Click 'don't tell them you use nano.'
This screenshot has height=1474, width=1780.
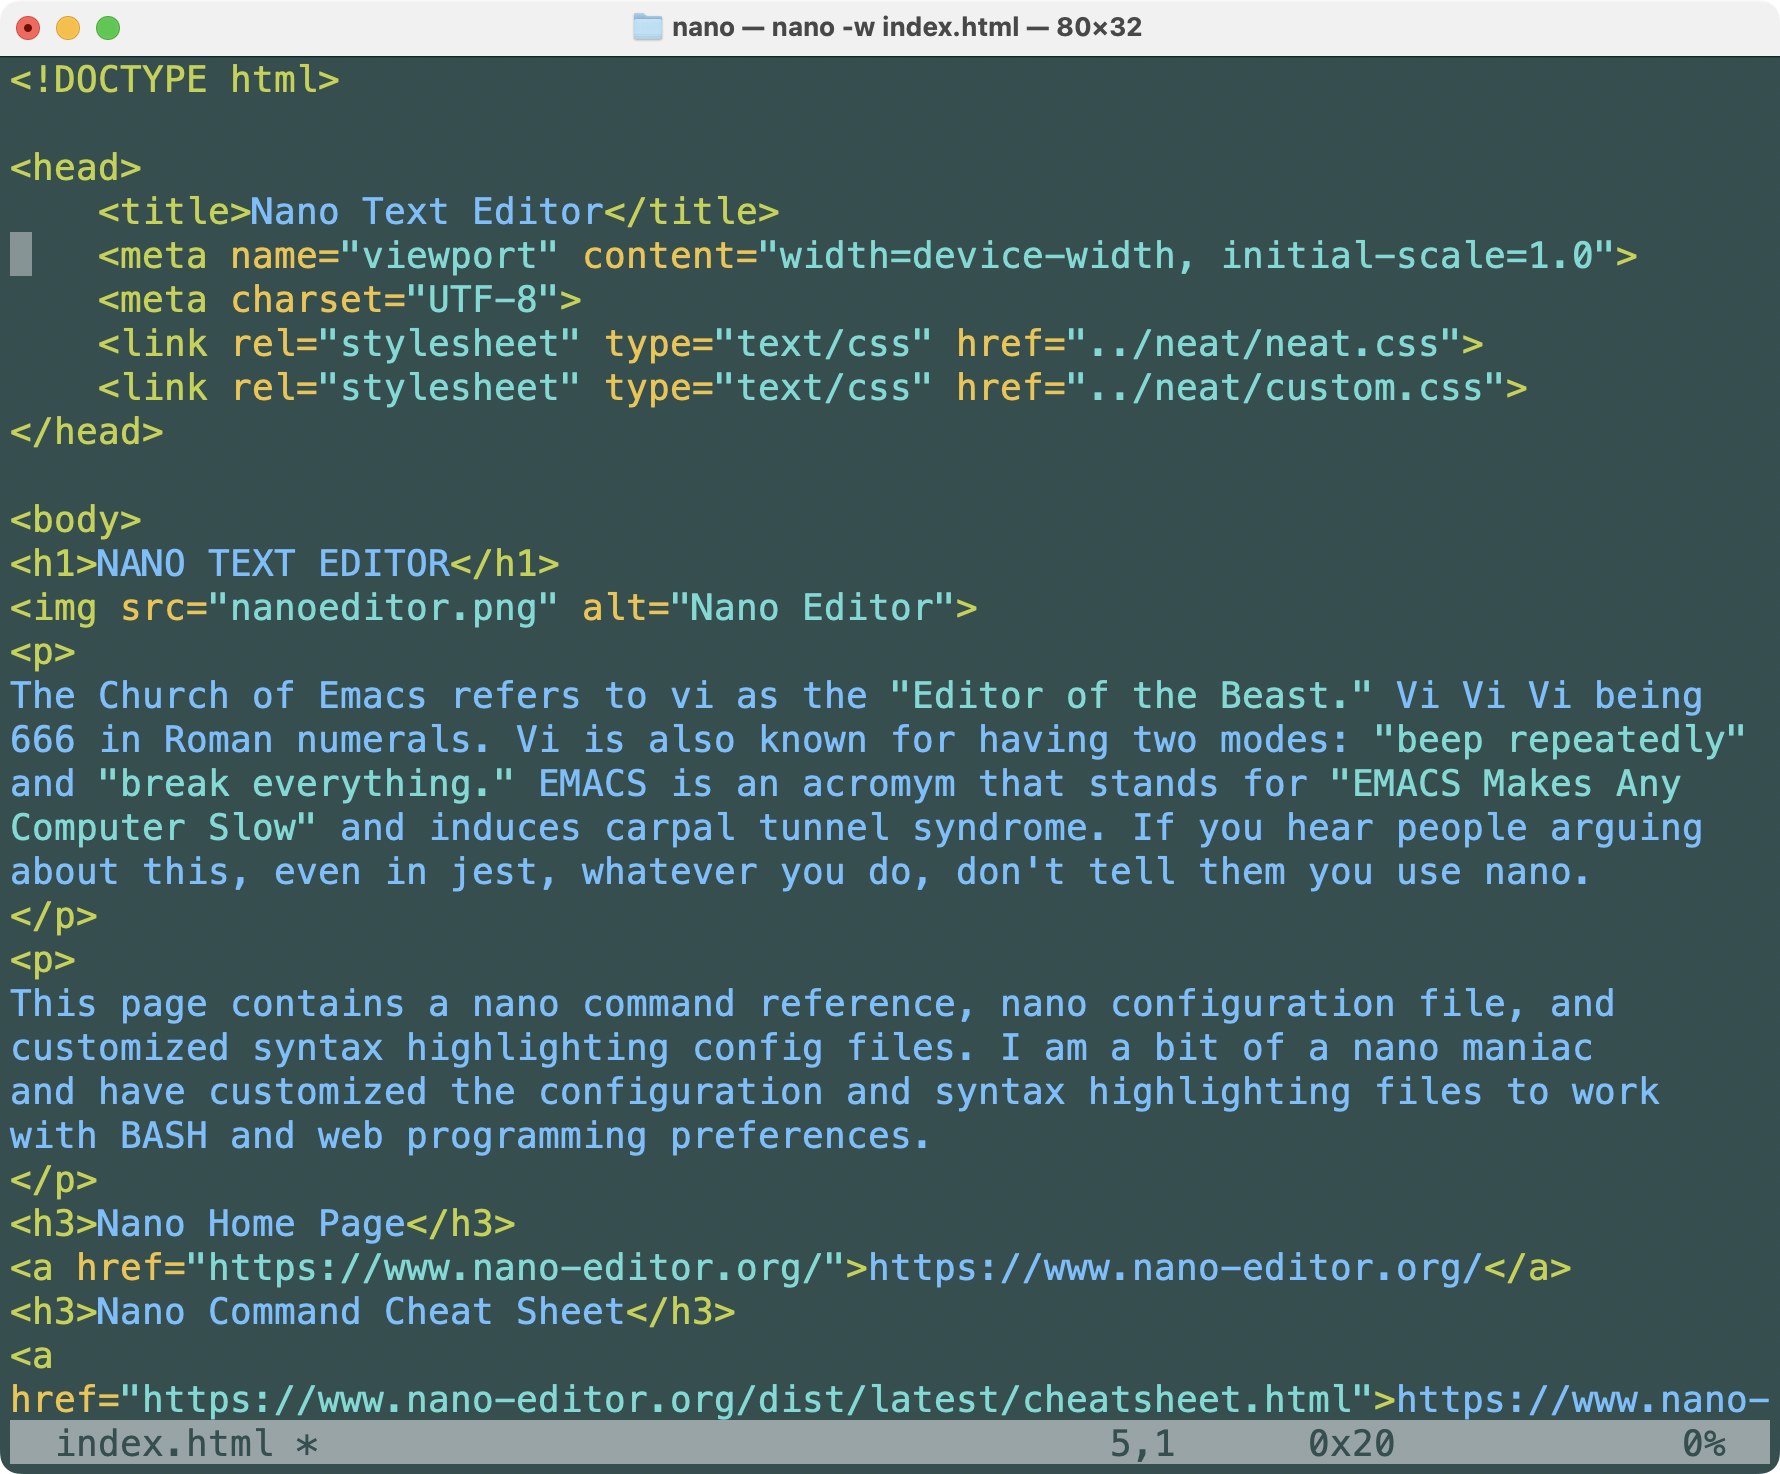(x=1273, y=872)
